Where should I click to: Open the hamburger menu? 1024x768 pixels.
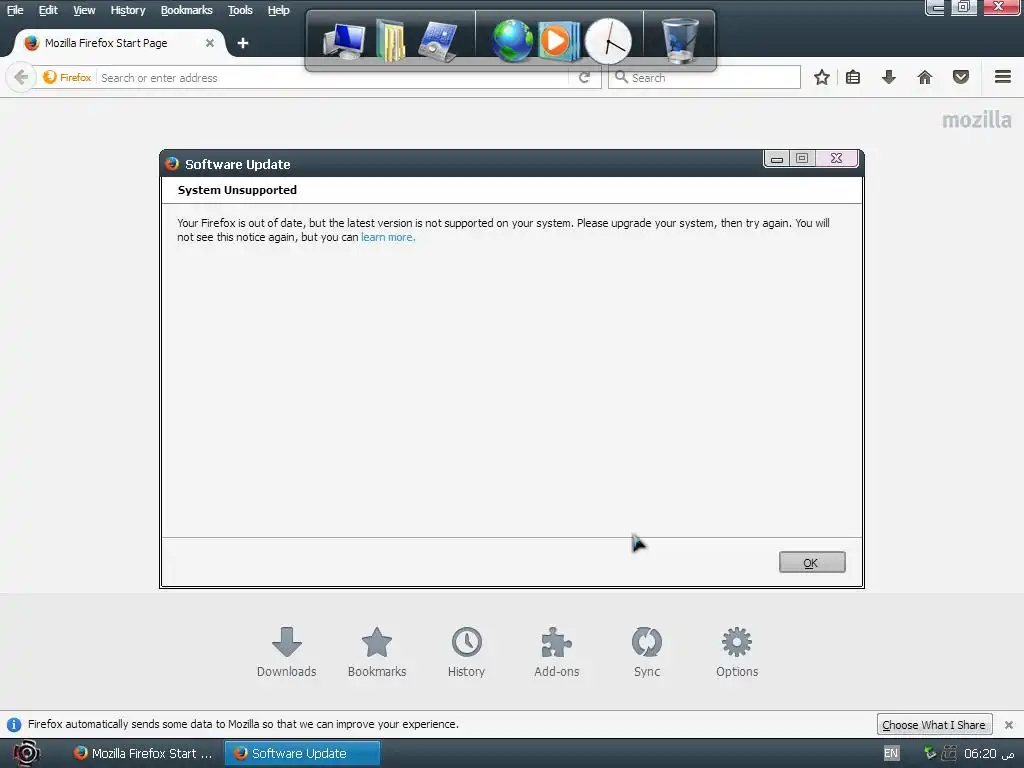pyautogui.click(x=1003, y=77)
